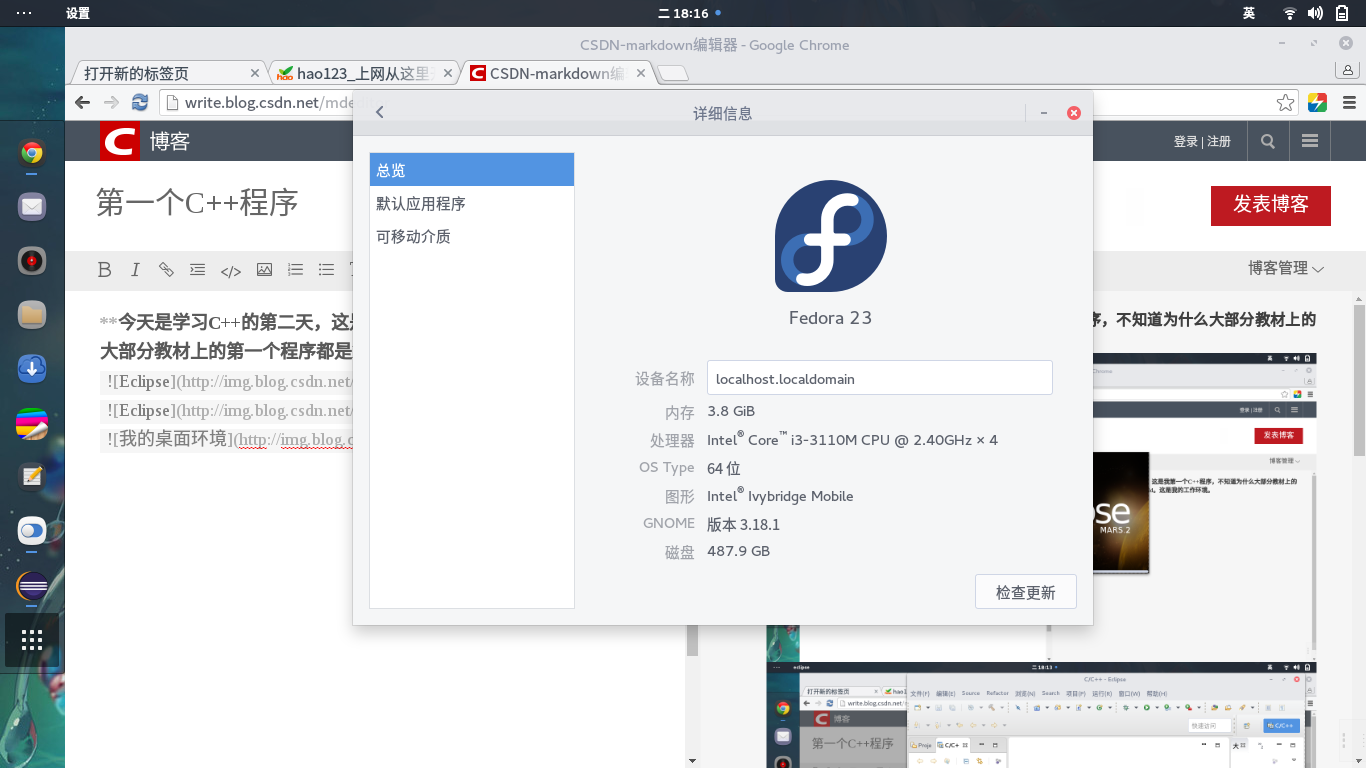This screenshot has width=1366, height=768.
Task: Go back in Chrome browser
Action: pos(82,102)
